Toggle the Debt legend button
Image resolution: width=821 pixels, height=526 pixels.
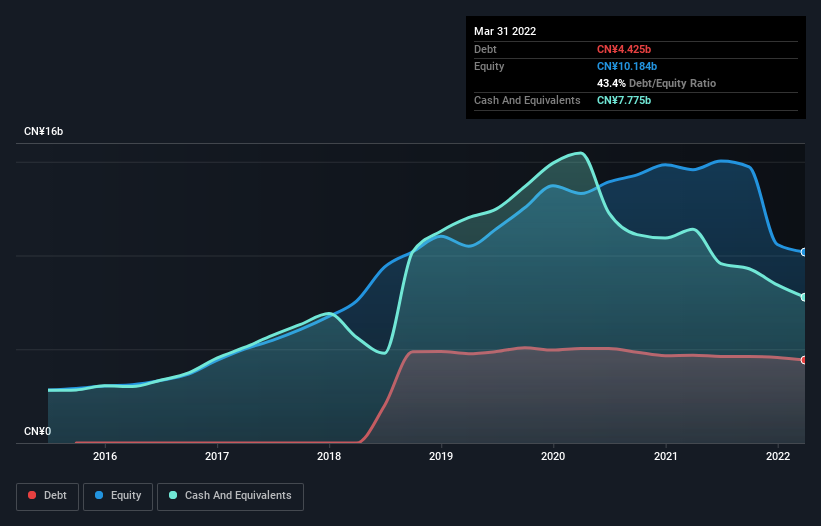tap(48, 496)
